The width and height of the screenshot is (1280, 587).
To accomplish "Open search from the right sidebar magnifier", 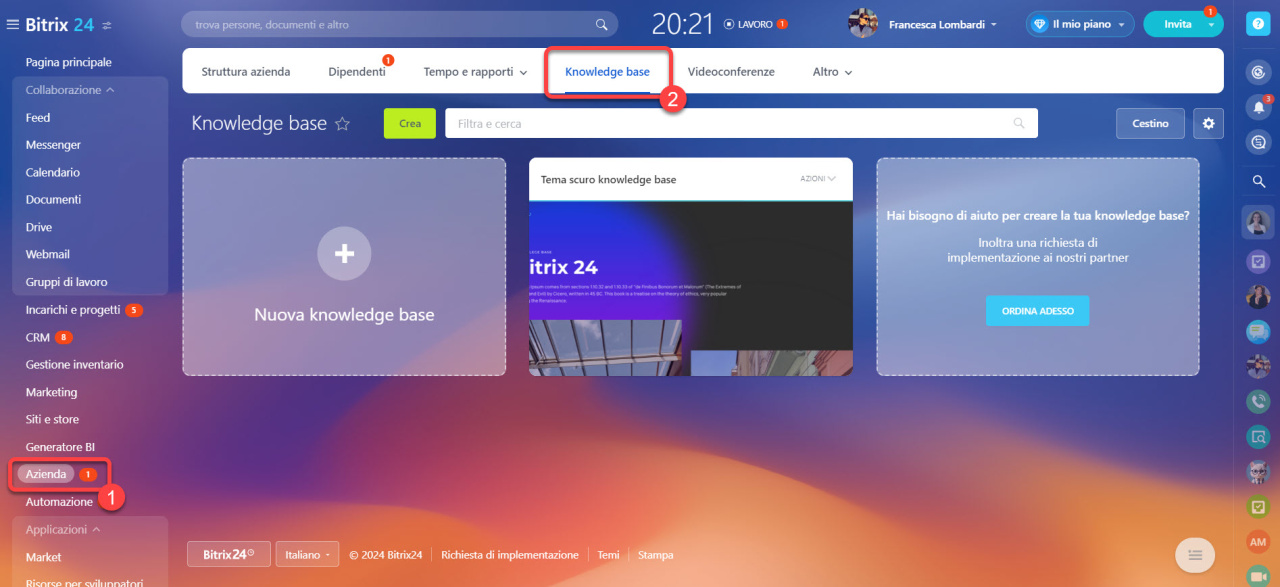I will [x=1258, y=181].
